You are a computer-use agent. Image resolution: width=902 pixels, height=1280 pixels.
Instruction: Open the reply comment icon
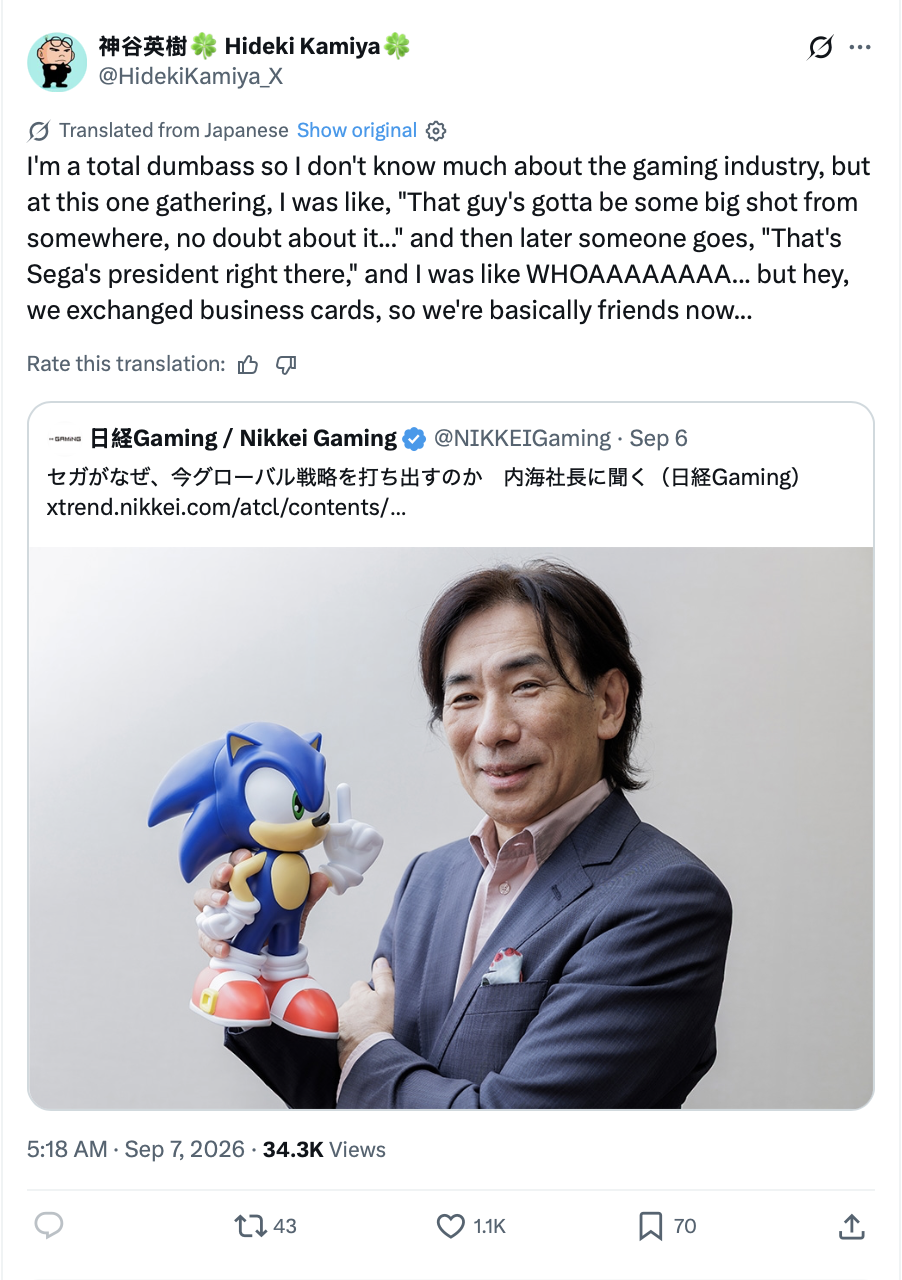(49, 1226)
